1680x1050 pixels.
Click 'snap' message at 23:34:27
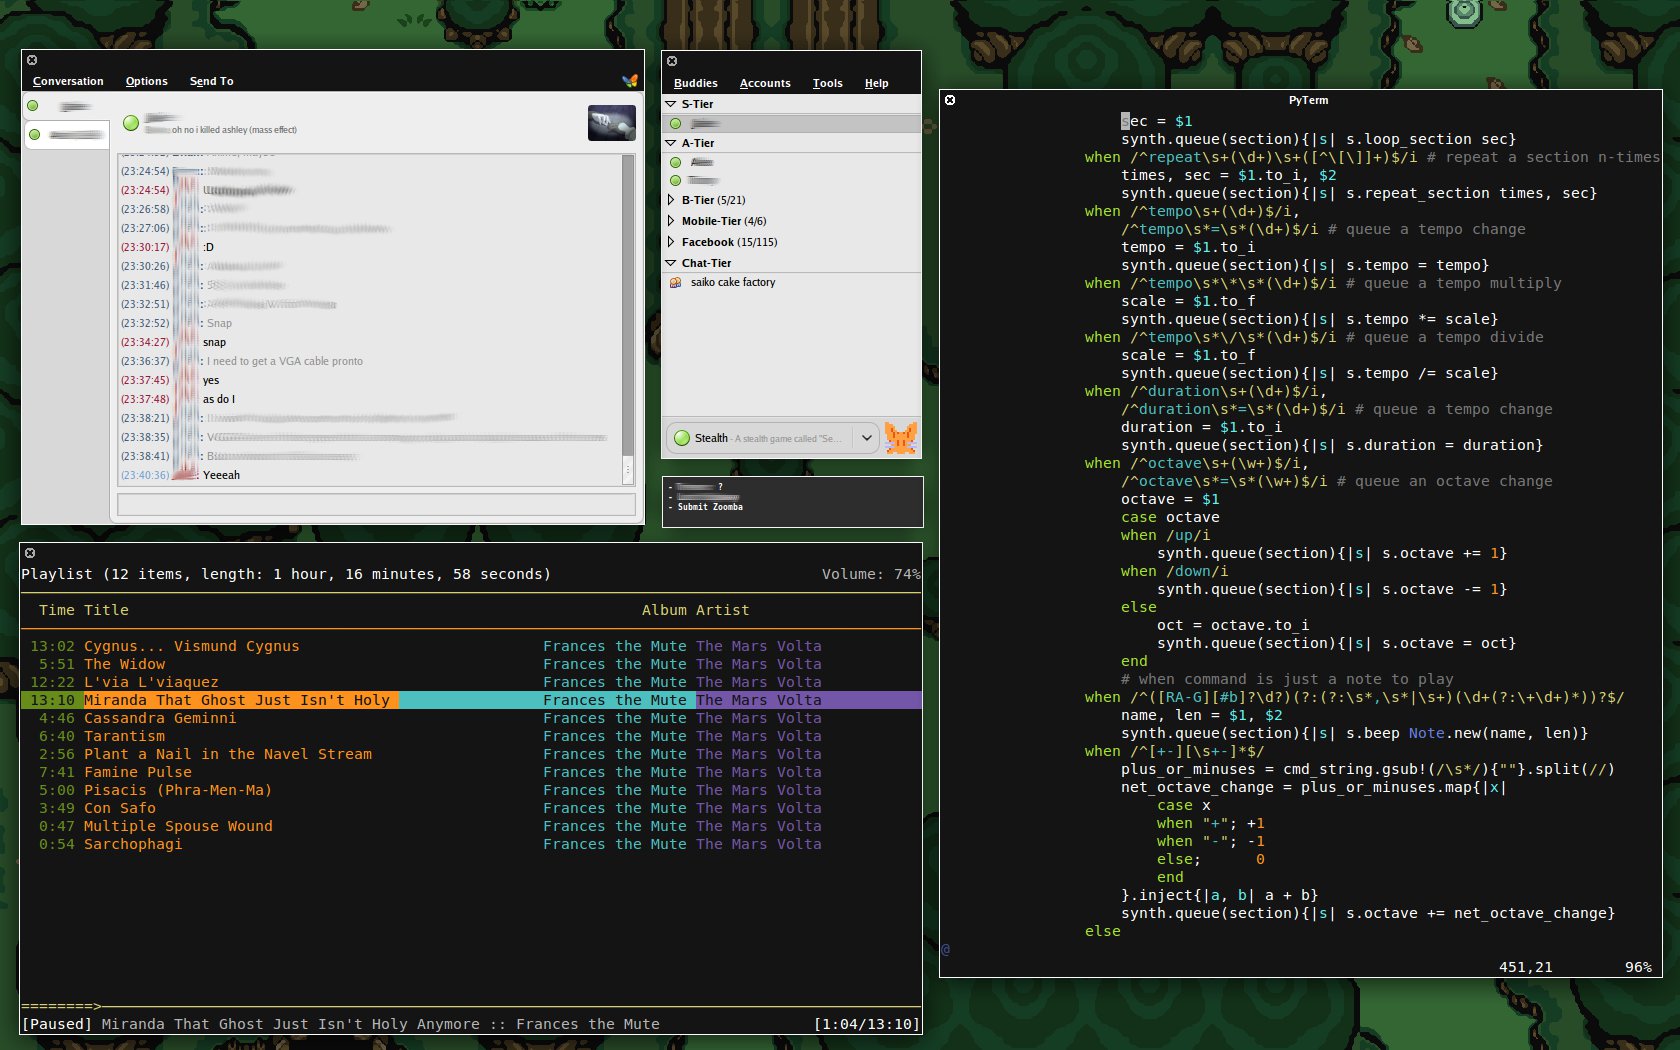[x=214, y=343]
